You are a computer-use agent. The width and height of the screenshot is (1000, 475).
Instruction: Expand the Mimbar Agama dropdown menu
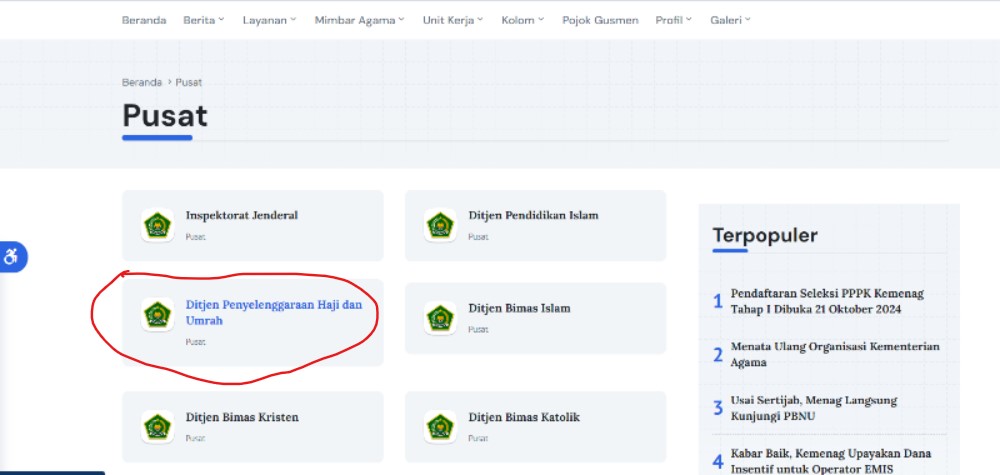point(359,20)
